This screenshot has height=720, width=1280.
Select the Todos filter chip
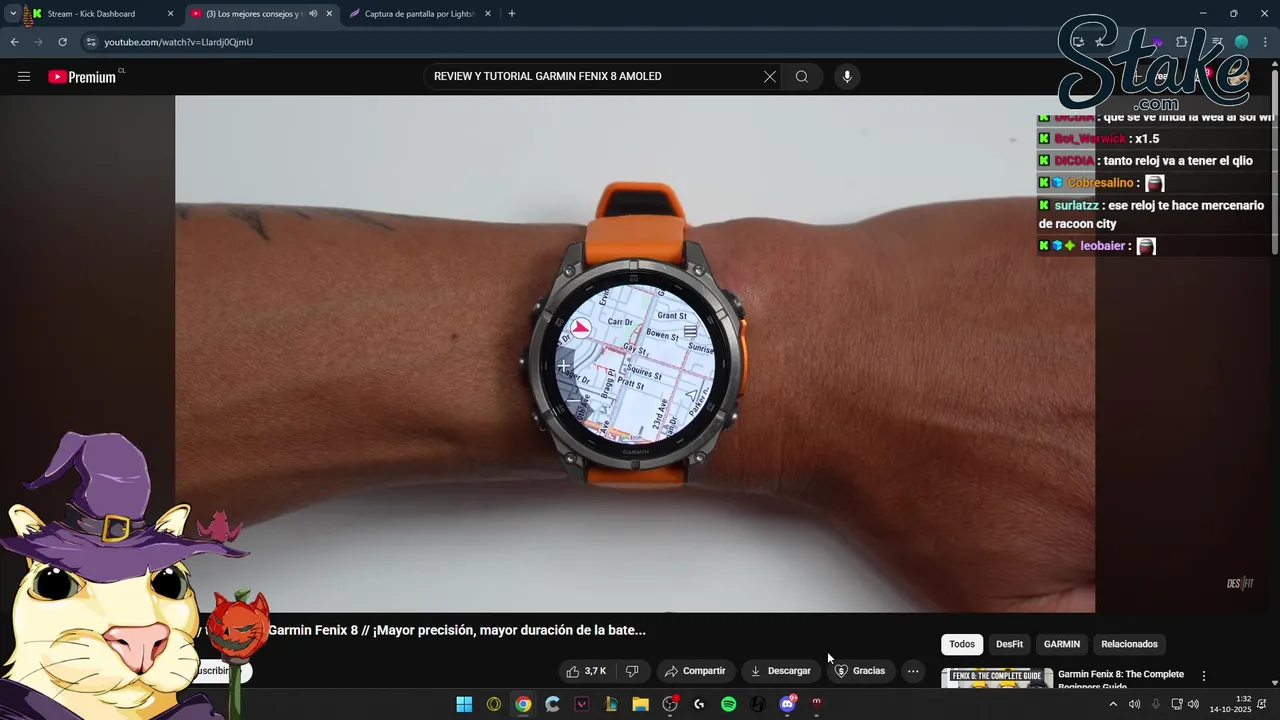[x=962, y=644]
